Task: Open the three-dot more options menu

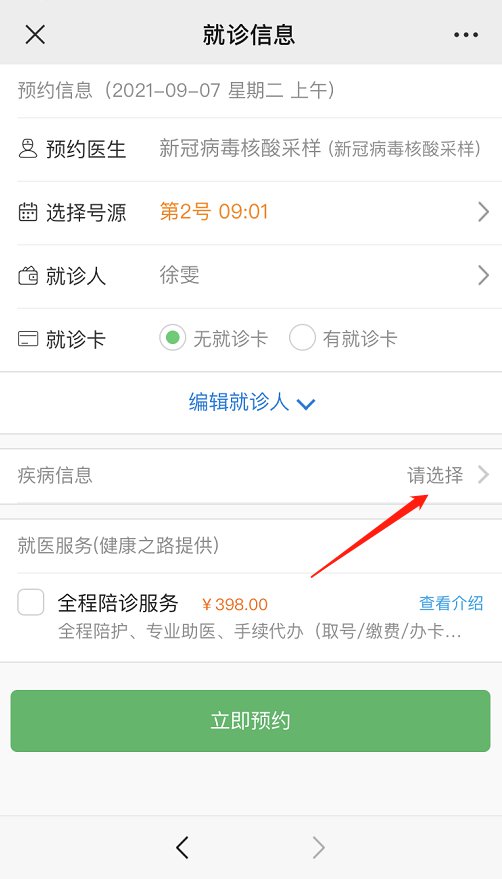Action: 466,35
